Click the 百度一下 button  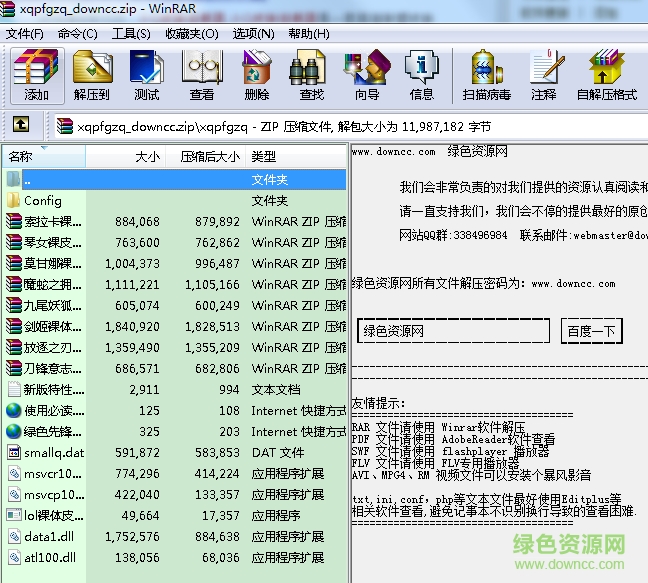coord(592,331)
